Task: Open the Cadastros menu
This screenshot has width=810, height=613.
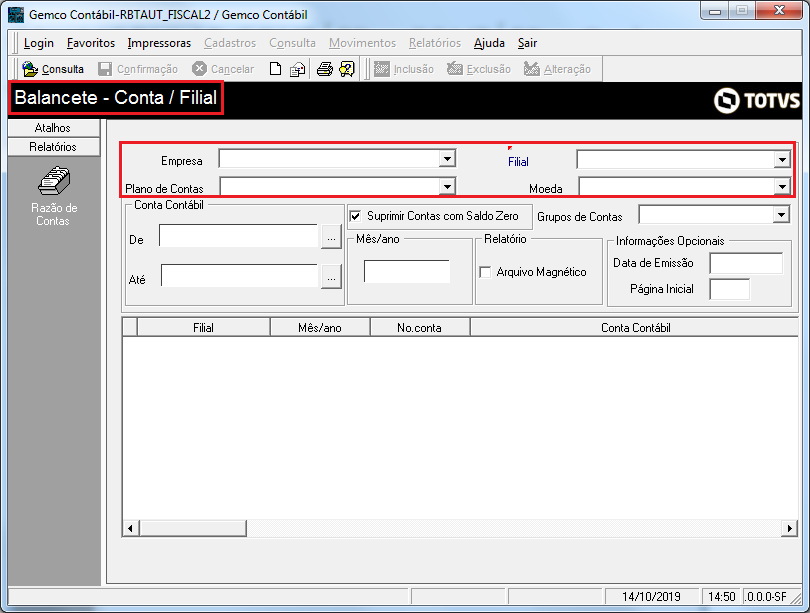Action: (230, 43)
